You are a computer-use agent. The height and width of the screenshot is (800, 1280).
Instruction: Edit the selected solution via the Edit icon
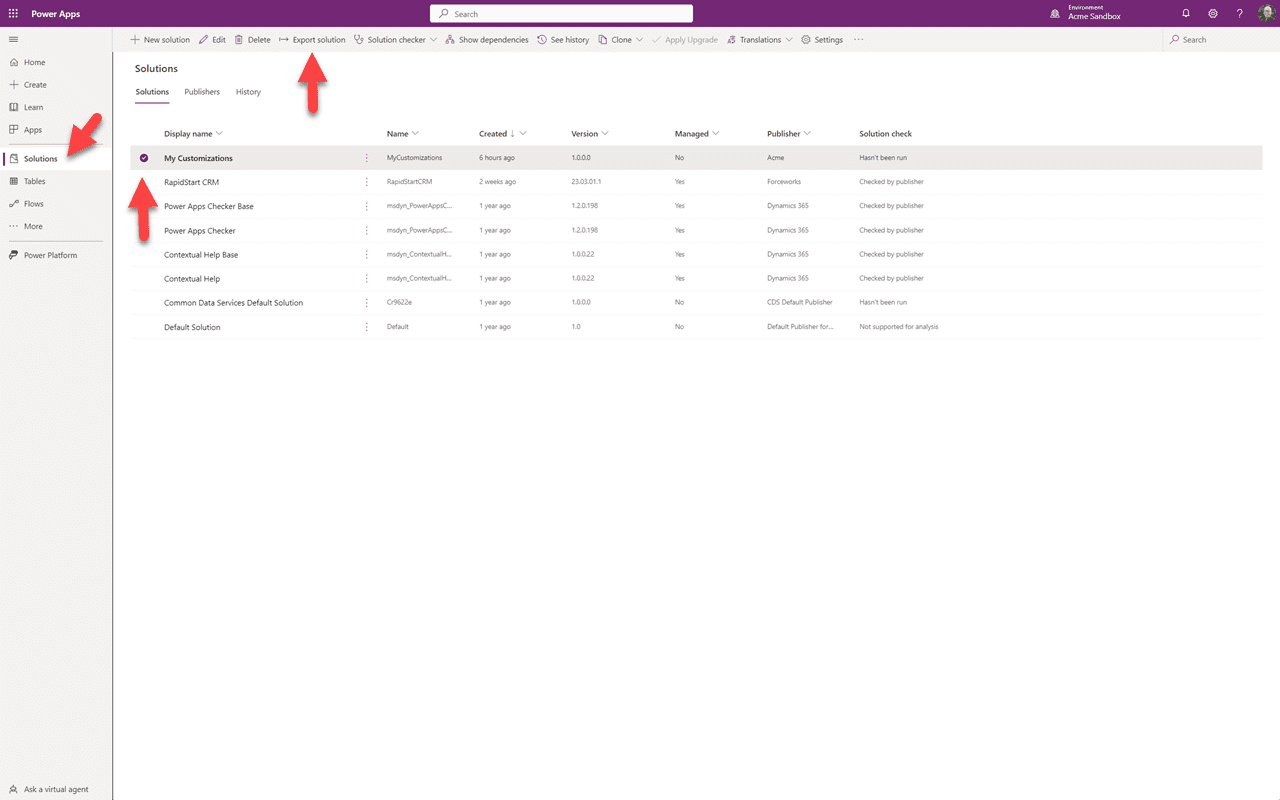[212, 39]
